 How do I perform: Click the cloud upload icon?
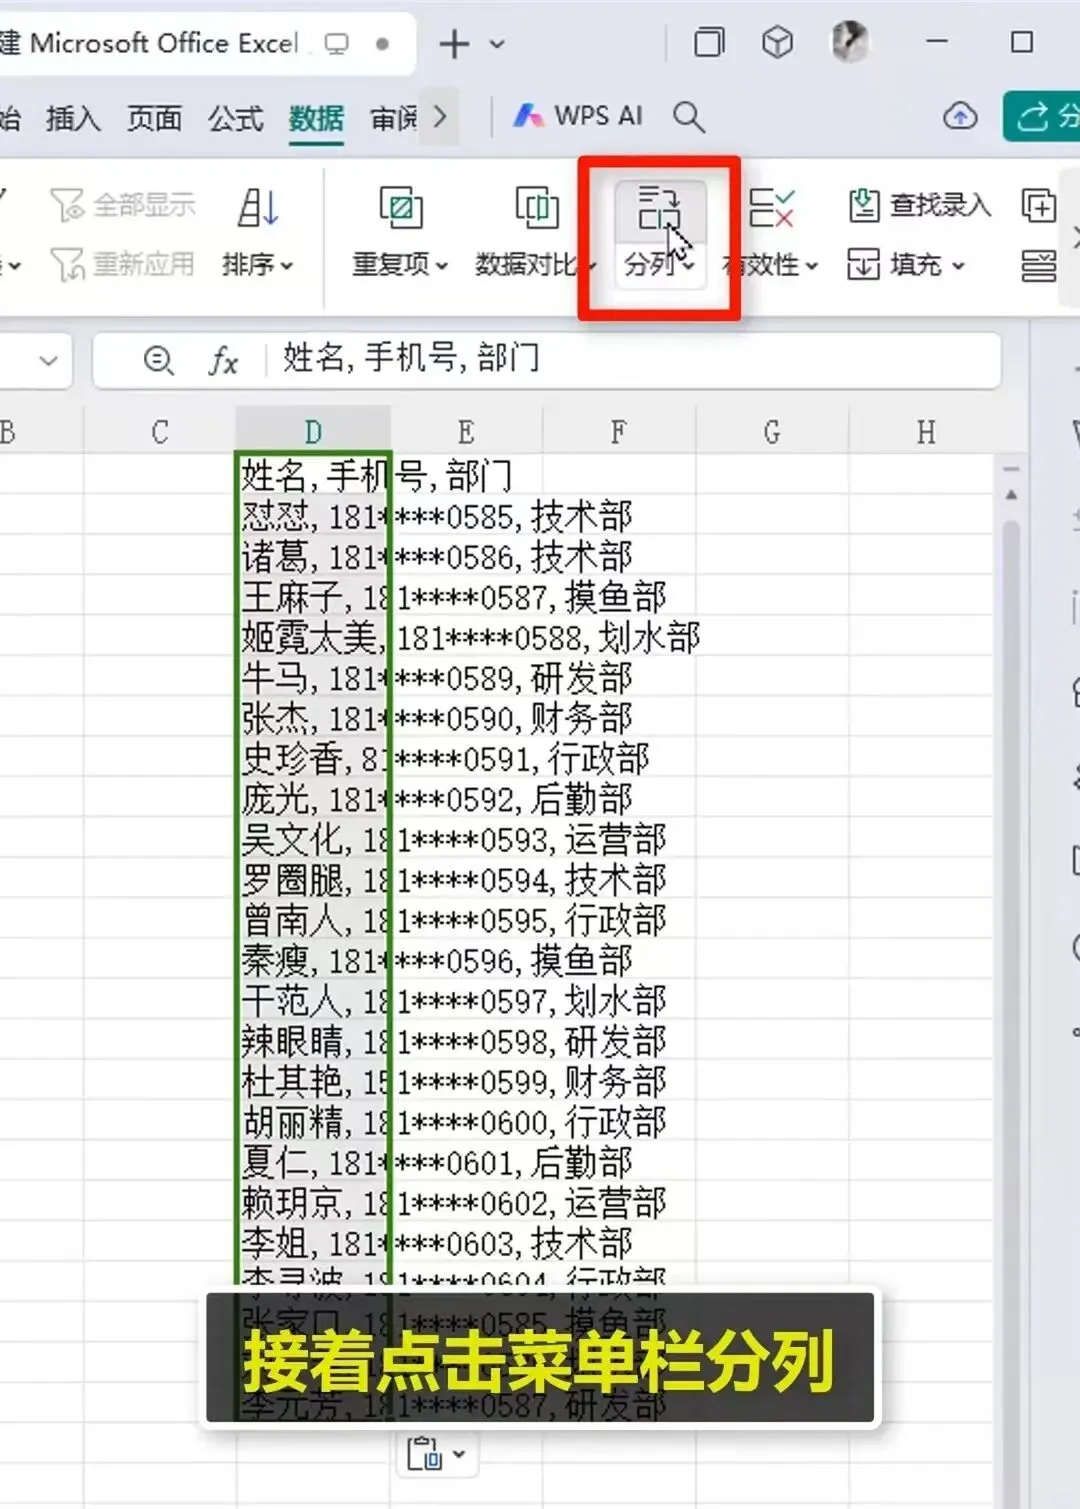pos(960,117)
